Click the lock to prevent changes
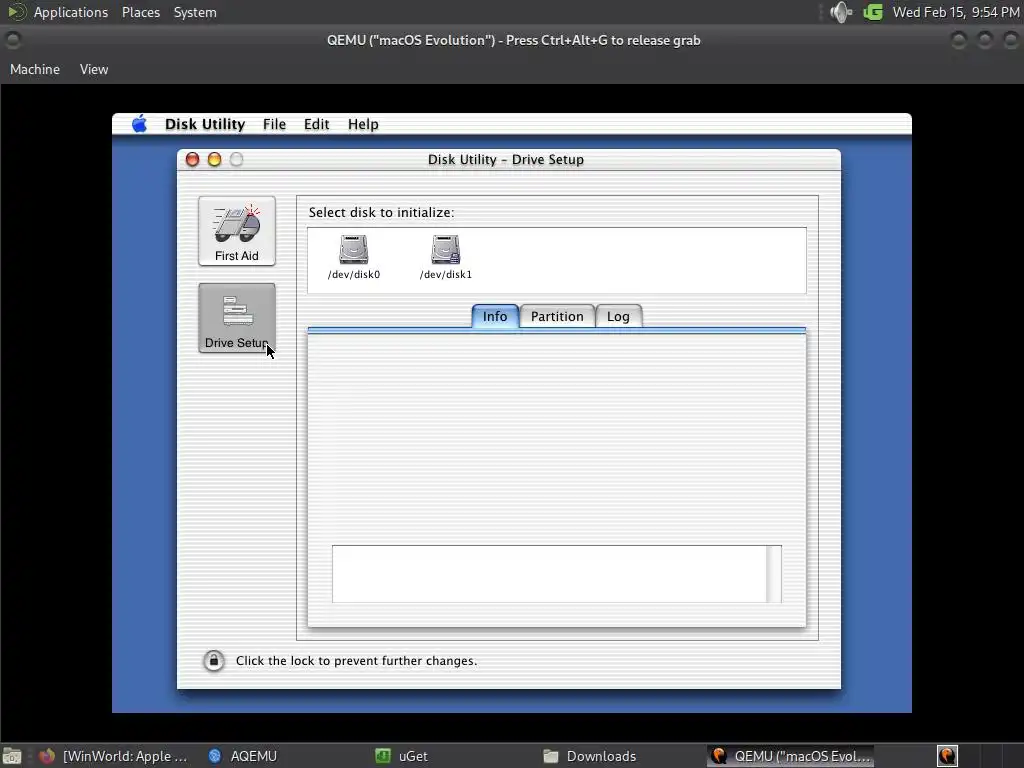 tap(214, 660)
